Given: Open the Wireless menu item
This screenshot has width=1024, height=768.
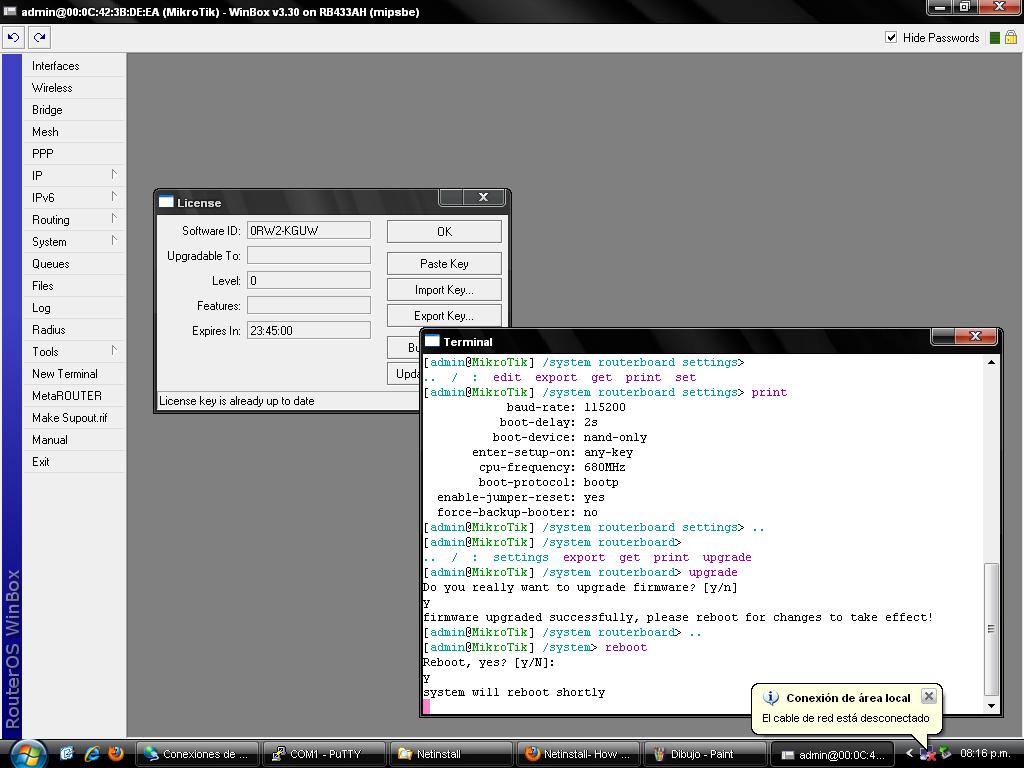Looking at the screenshot, I should tap(52, 88).
